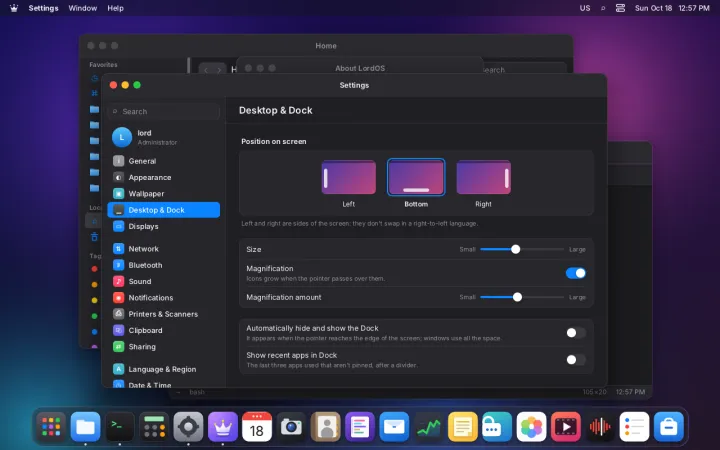
Task: Open Printers & Scanners settings
Action: (x=163, y=314)
